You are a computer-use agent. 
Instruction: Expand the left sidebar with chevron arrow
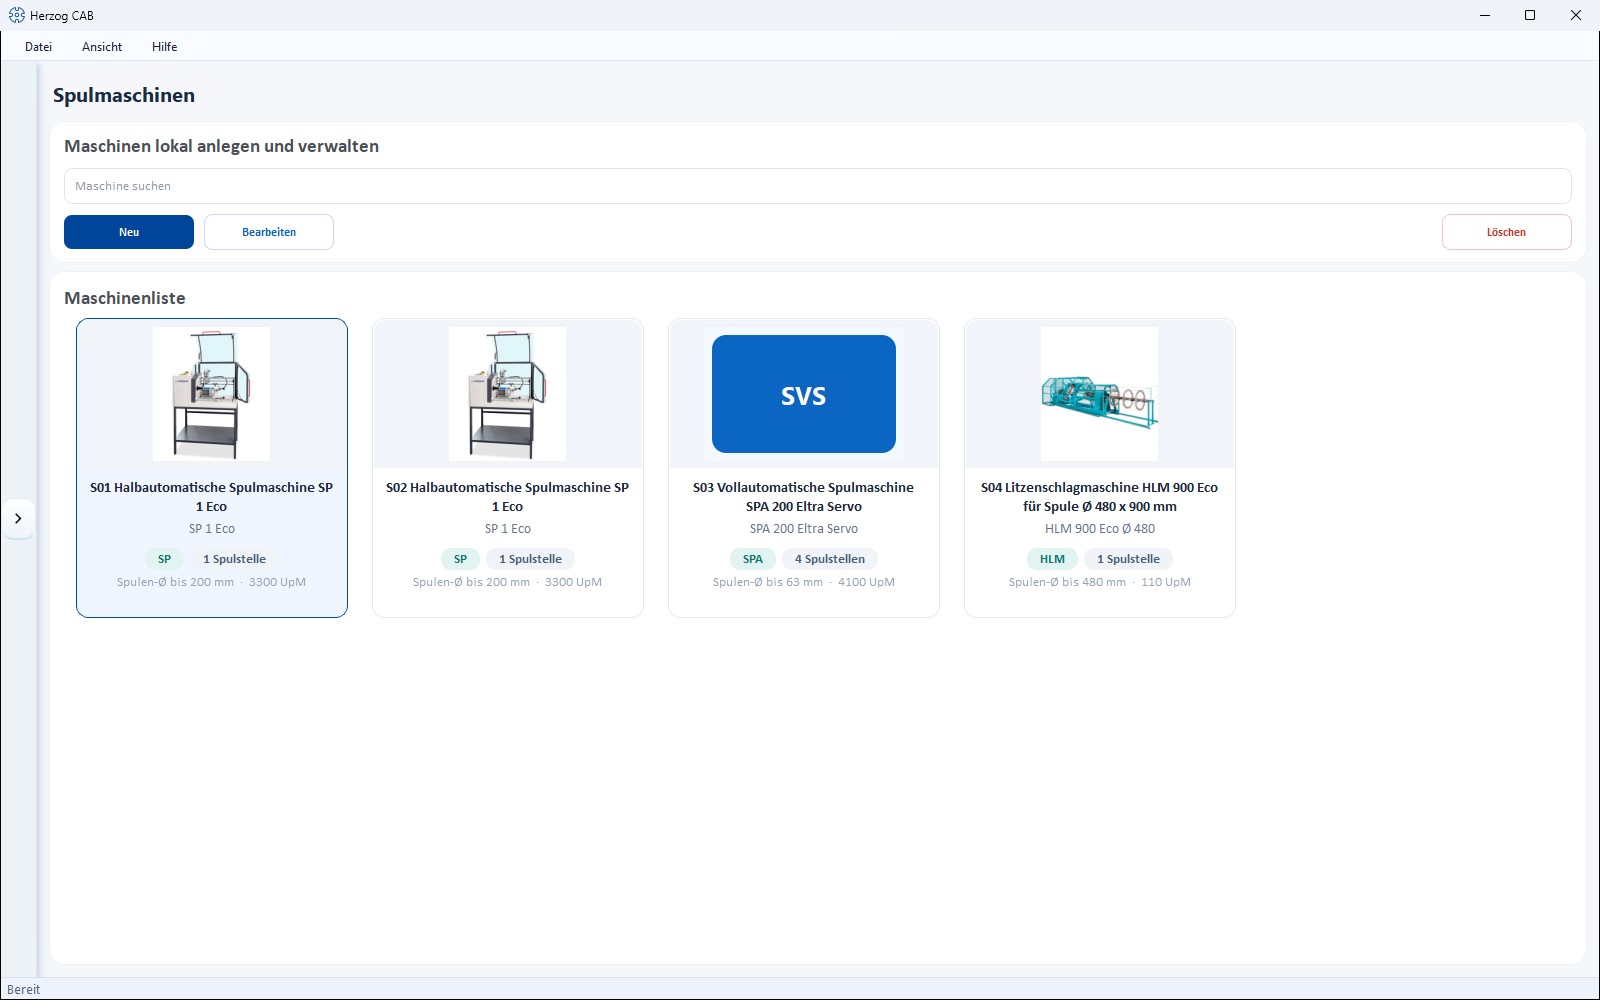[x=18, y=518]
